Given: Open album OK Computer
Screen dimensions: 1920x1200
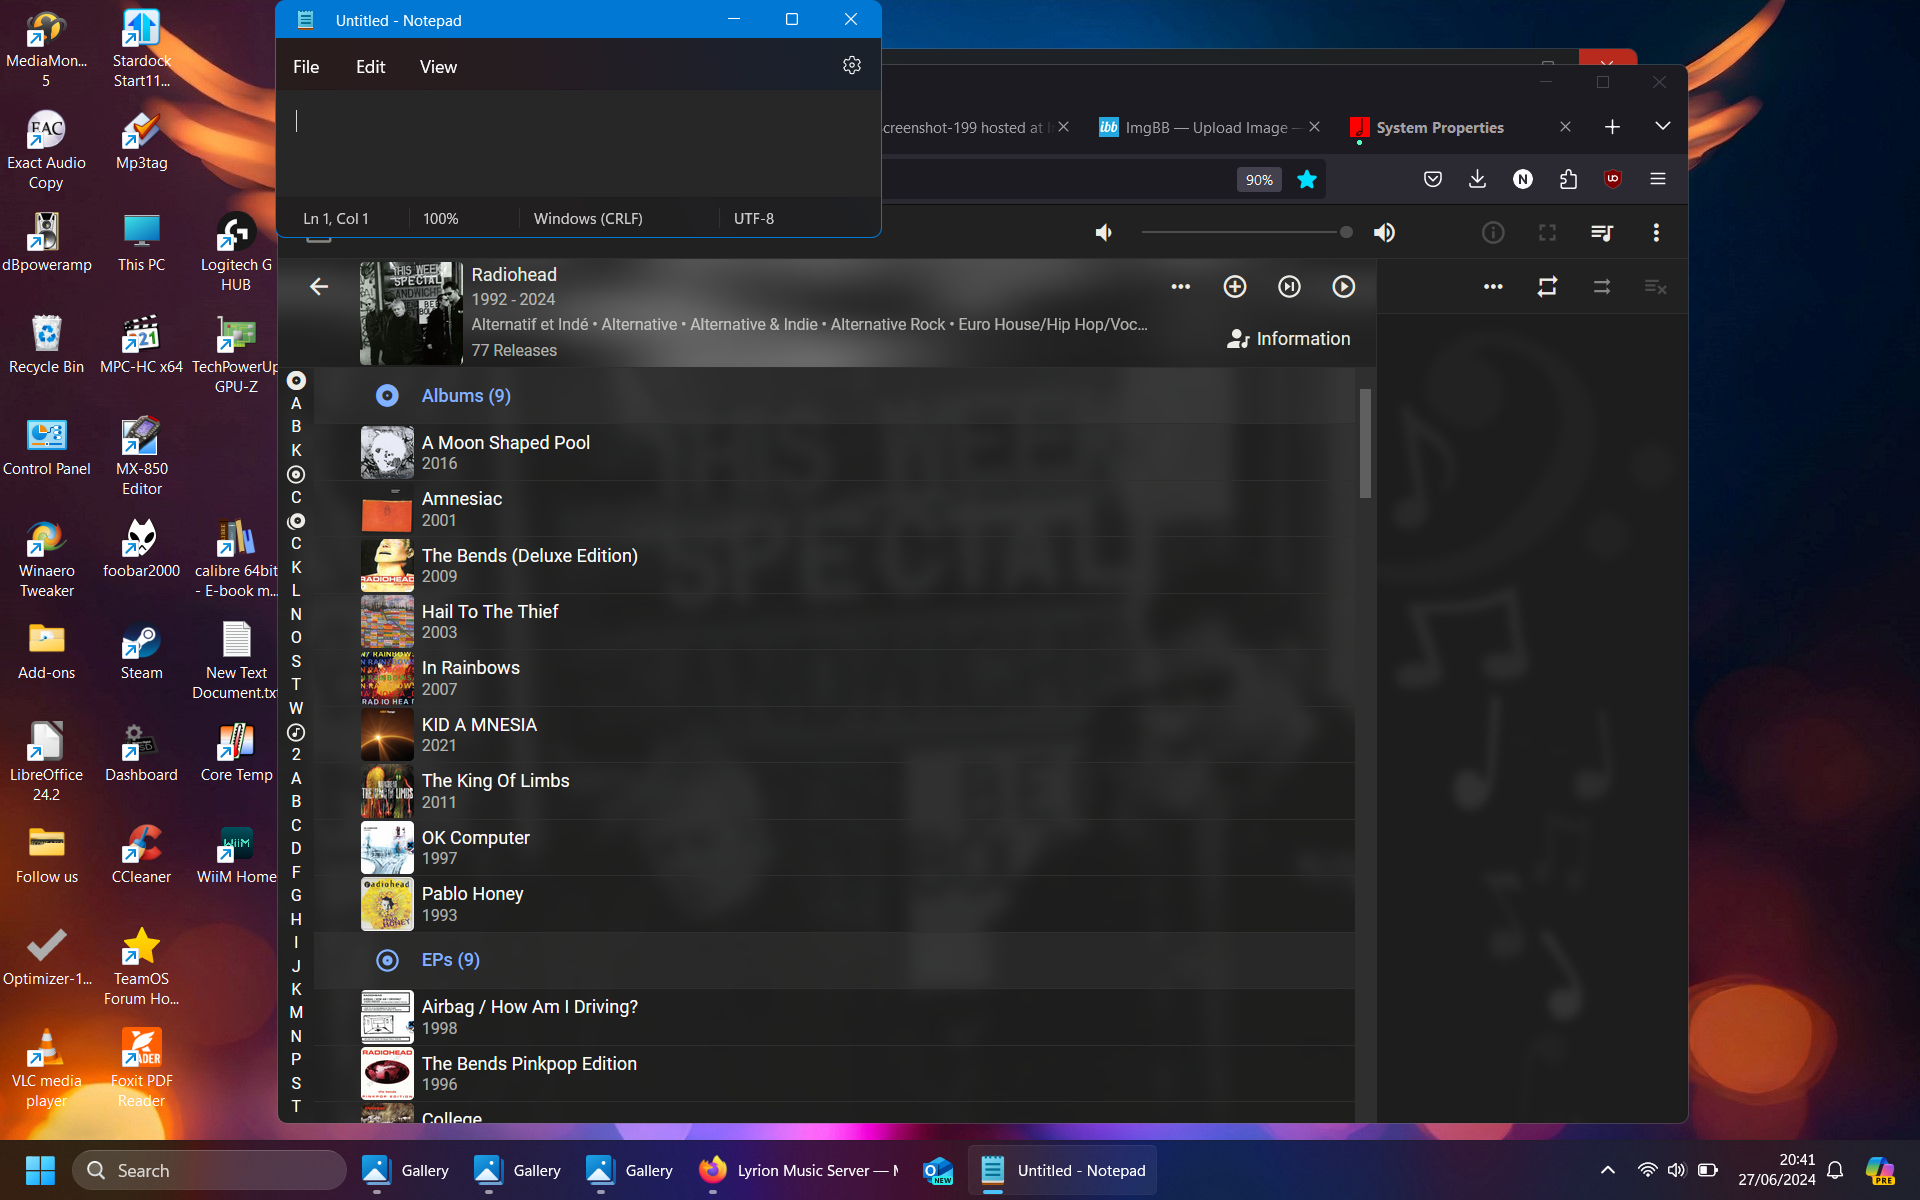Looking at the screenshot, I should coord(835,848).
